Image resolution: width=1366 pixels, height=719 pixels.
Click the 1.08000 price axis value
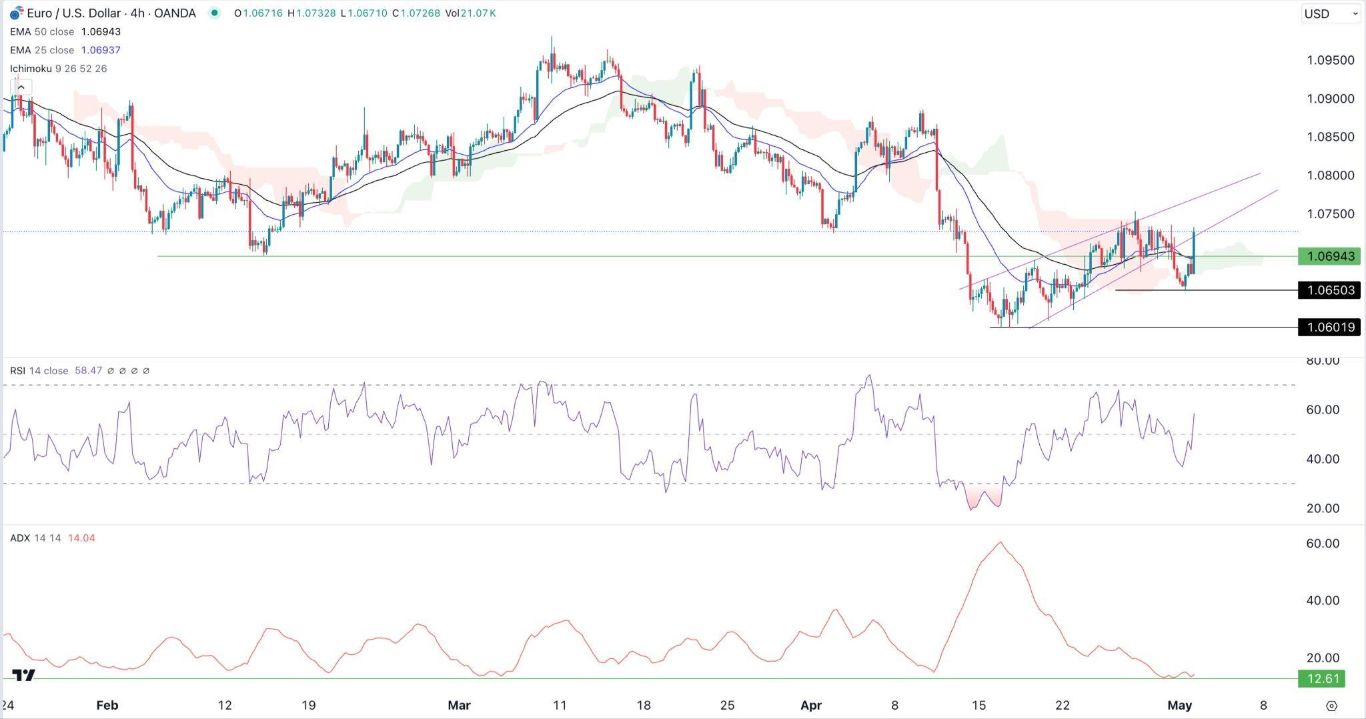tap(1330, 176)
